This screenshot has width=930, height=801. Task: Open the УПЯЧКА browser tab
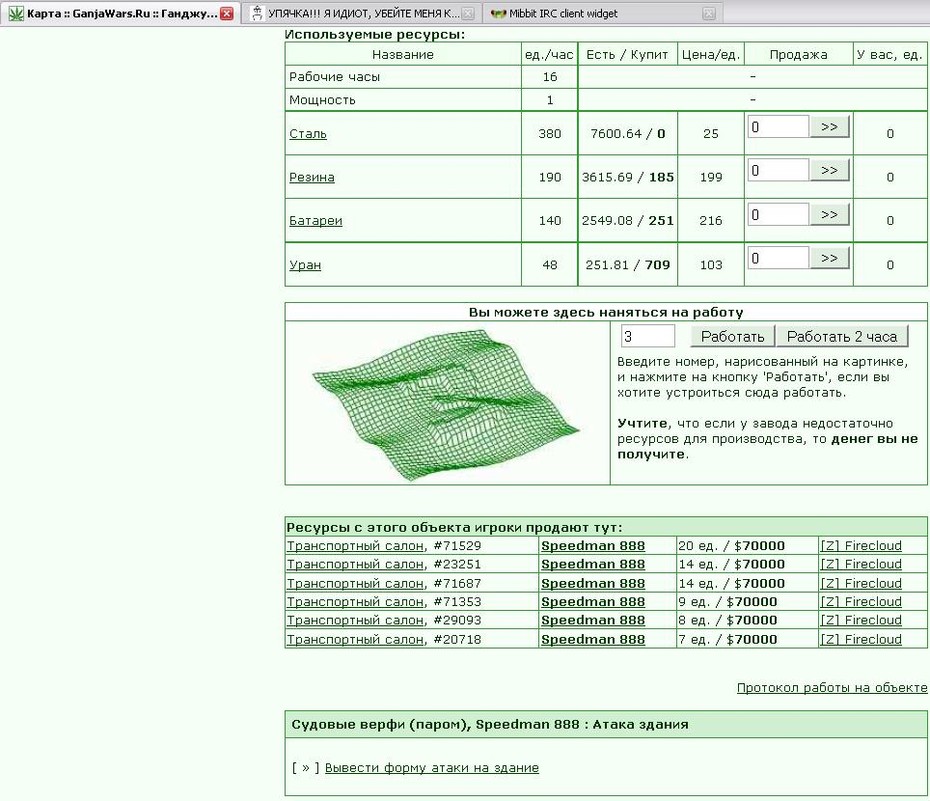tap(362, 13)
